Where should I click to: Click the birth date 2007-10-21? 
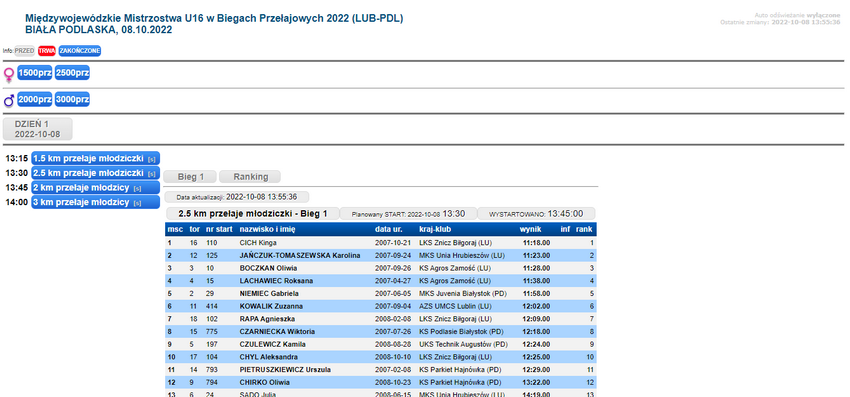(x=392, y=243)
